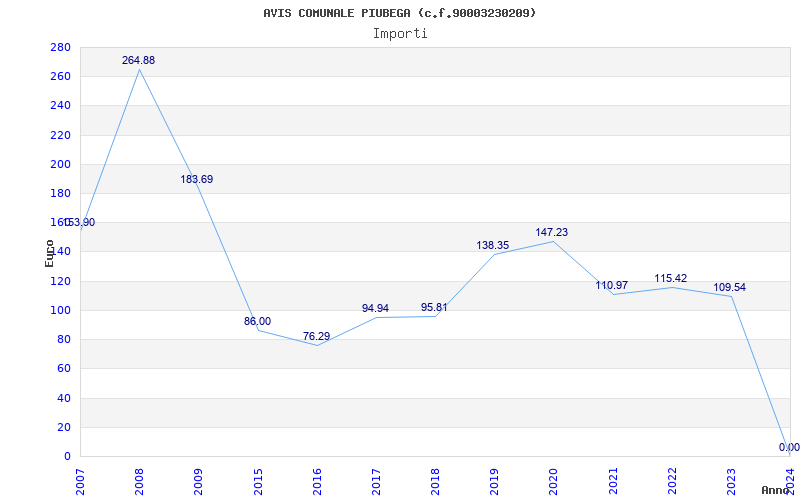Click the 0.00 data label

tap(789, 447)
